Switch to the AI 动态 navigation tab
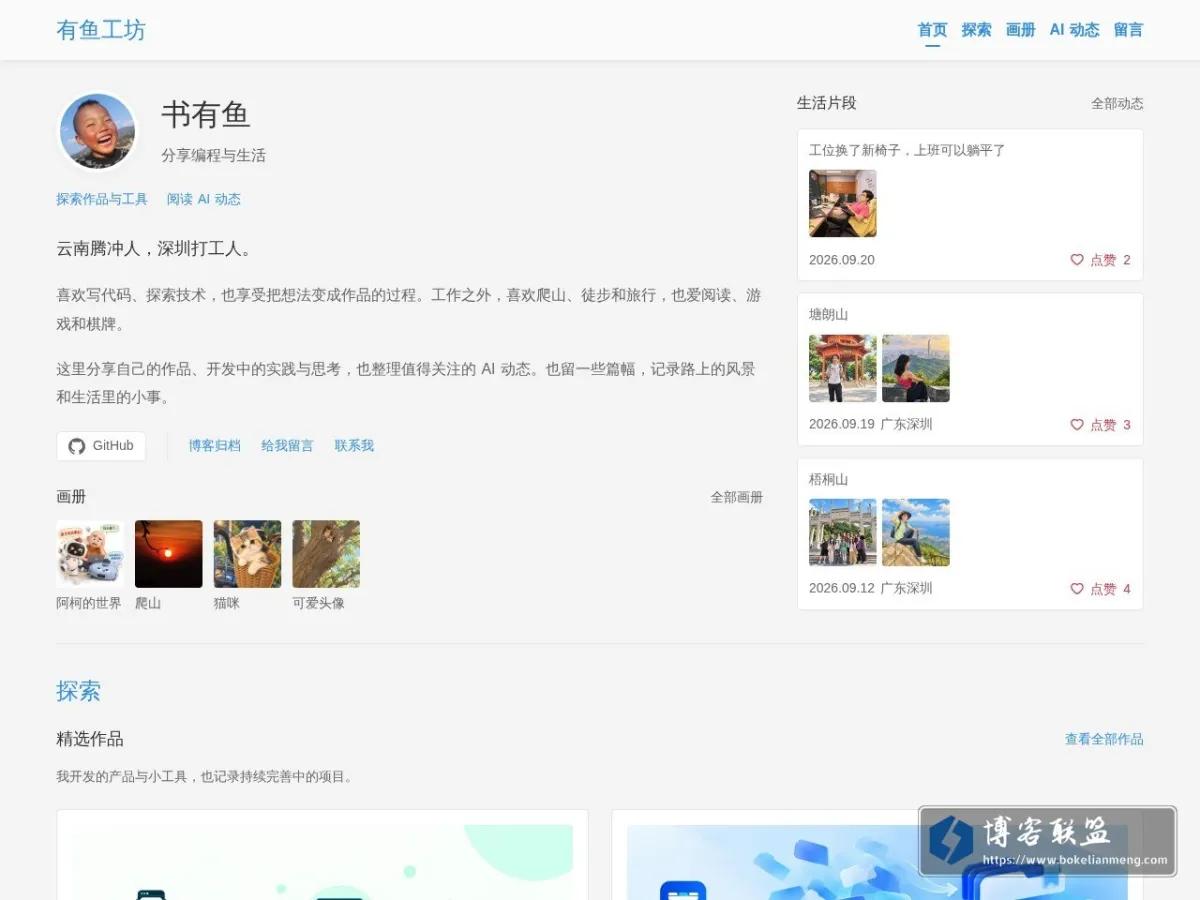This screenshot has height=900, width=1200. pyautogui.click(x=1074, y=30)
